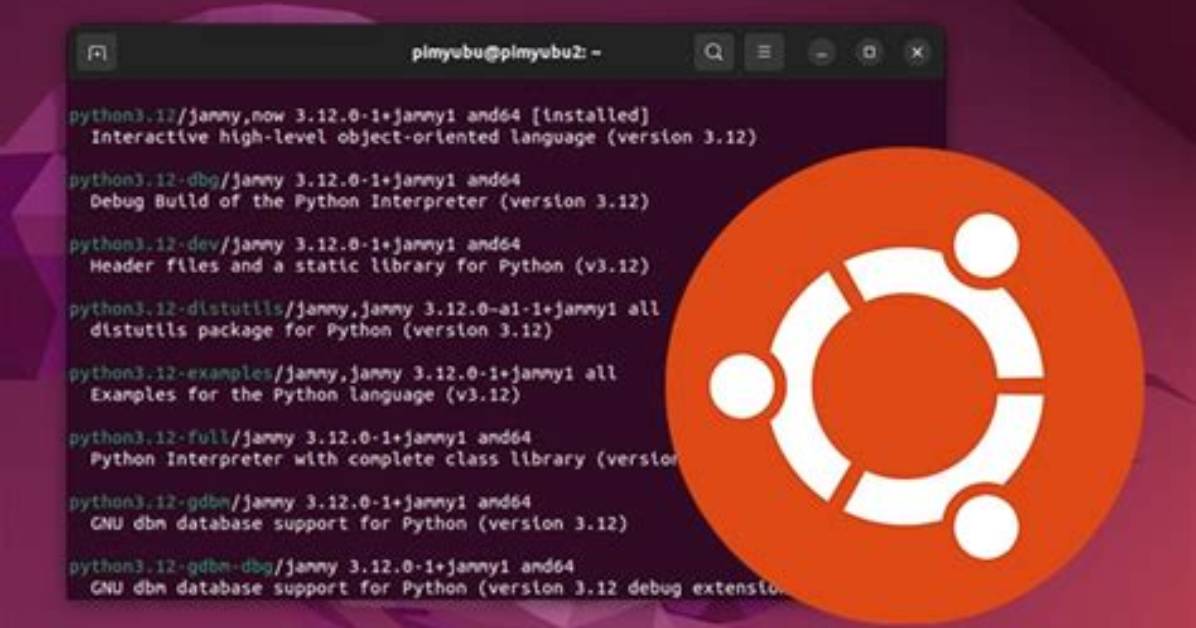1196x628 pixels.
Task: Select 'Python Interpreter with complete class library' line
Action: coord(384,459)
